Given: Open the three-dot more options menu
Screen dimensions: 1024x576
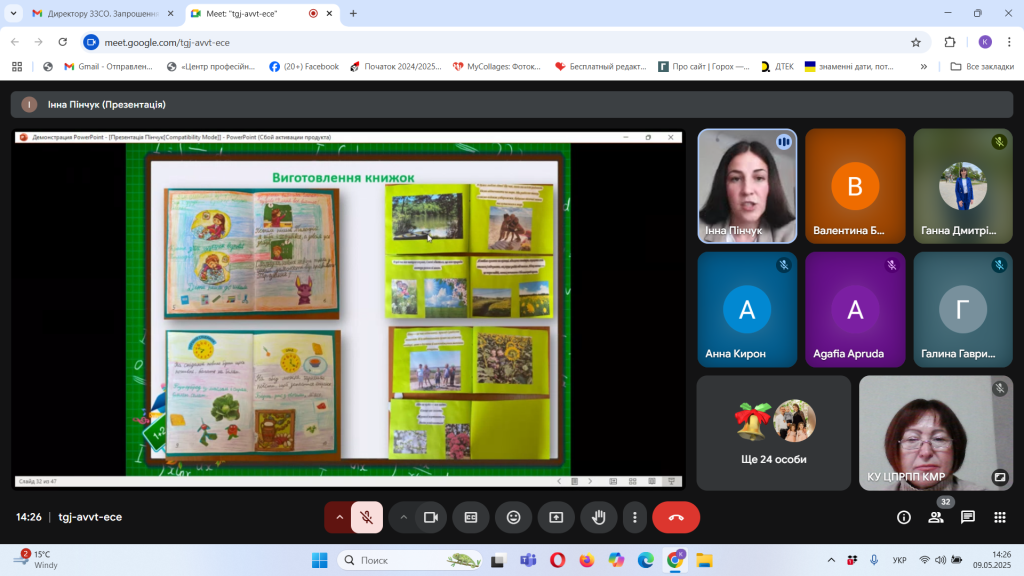Looking at the screenshot, I should pyautogui.click(x=635, y=517).
